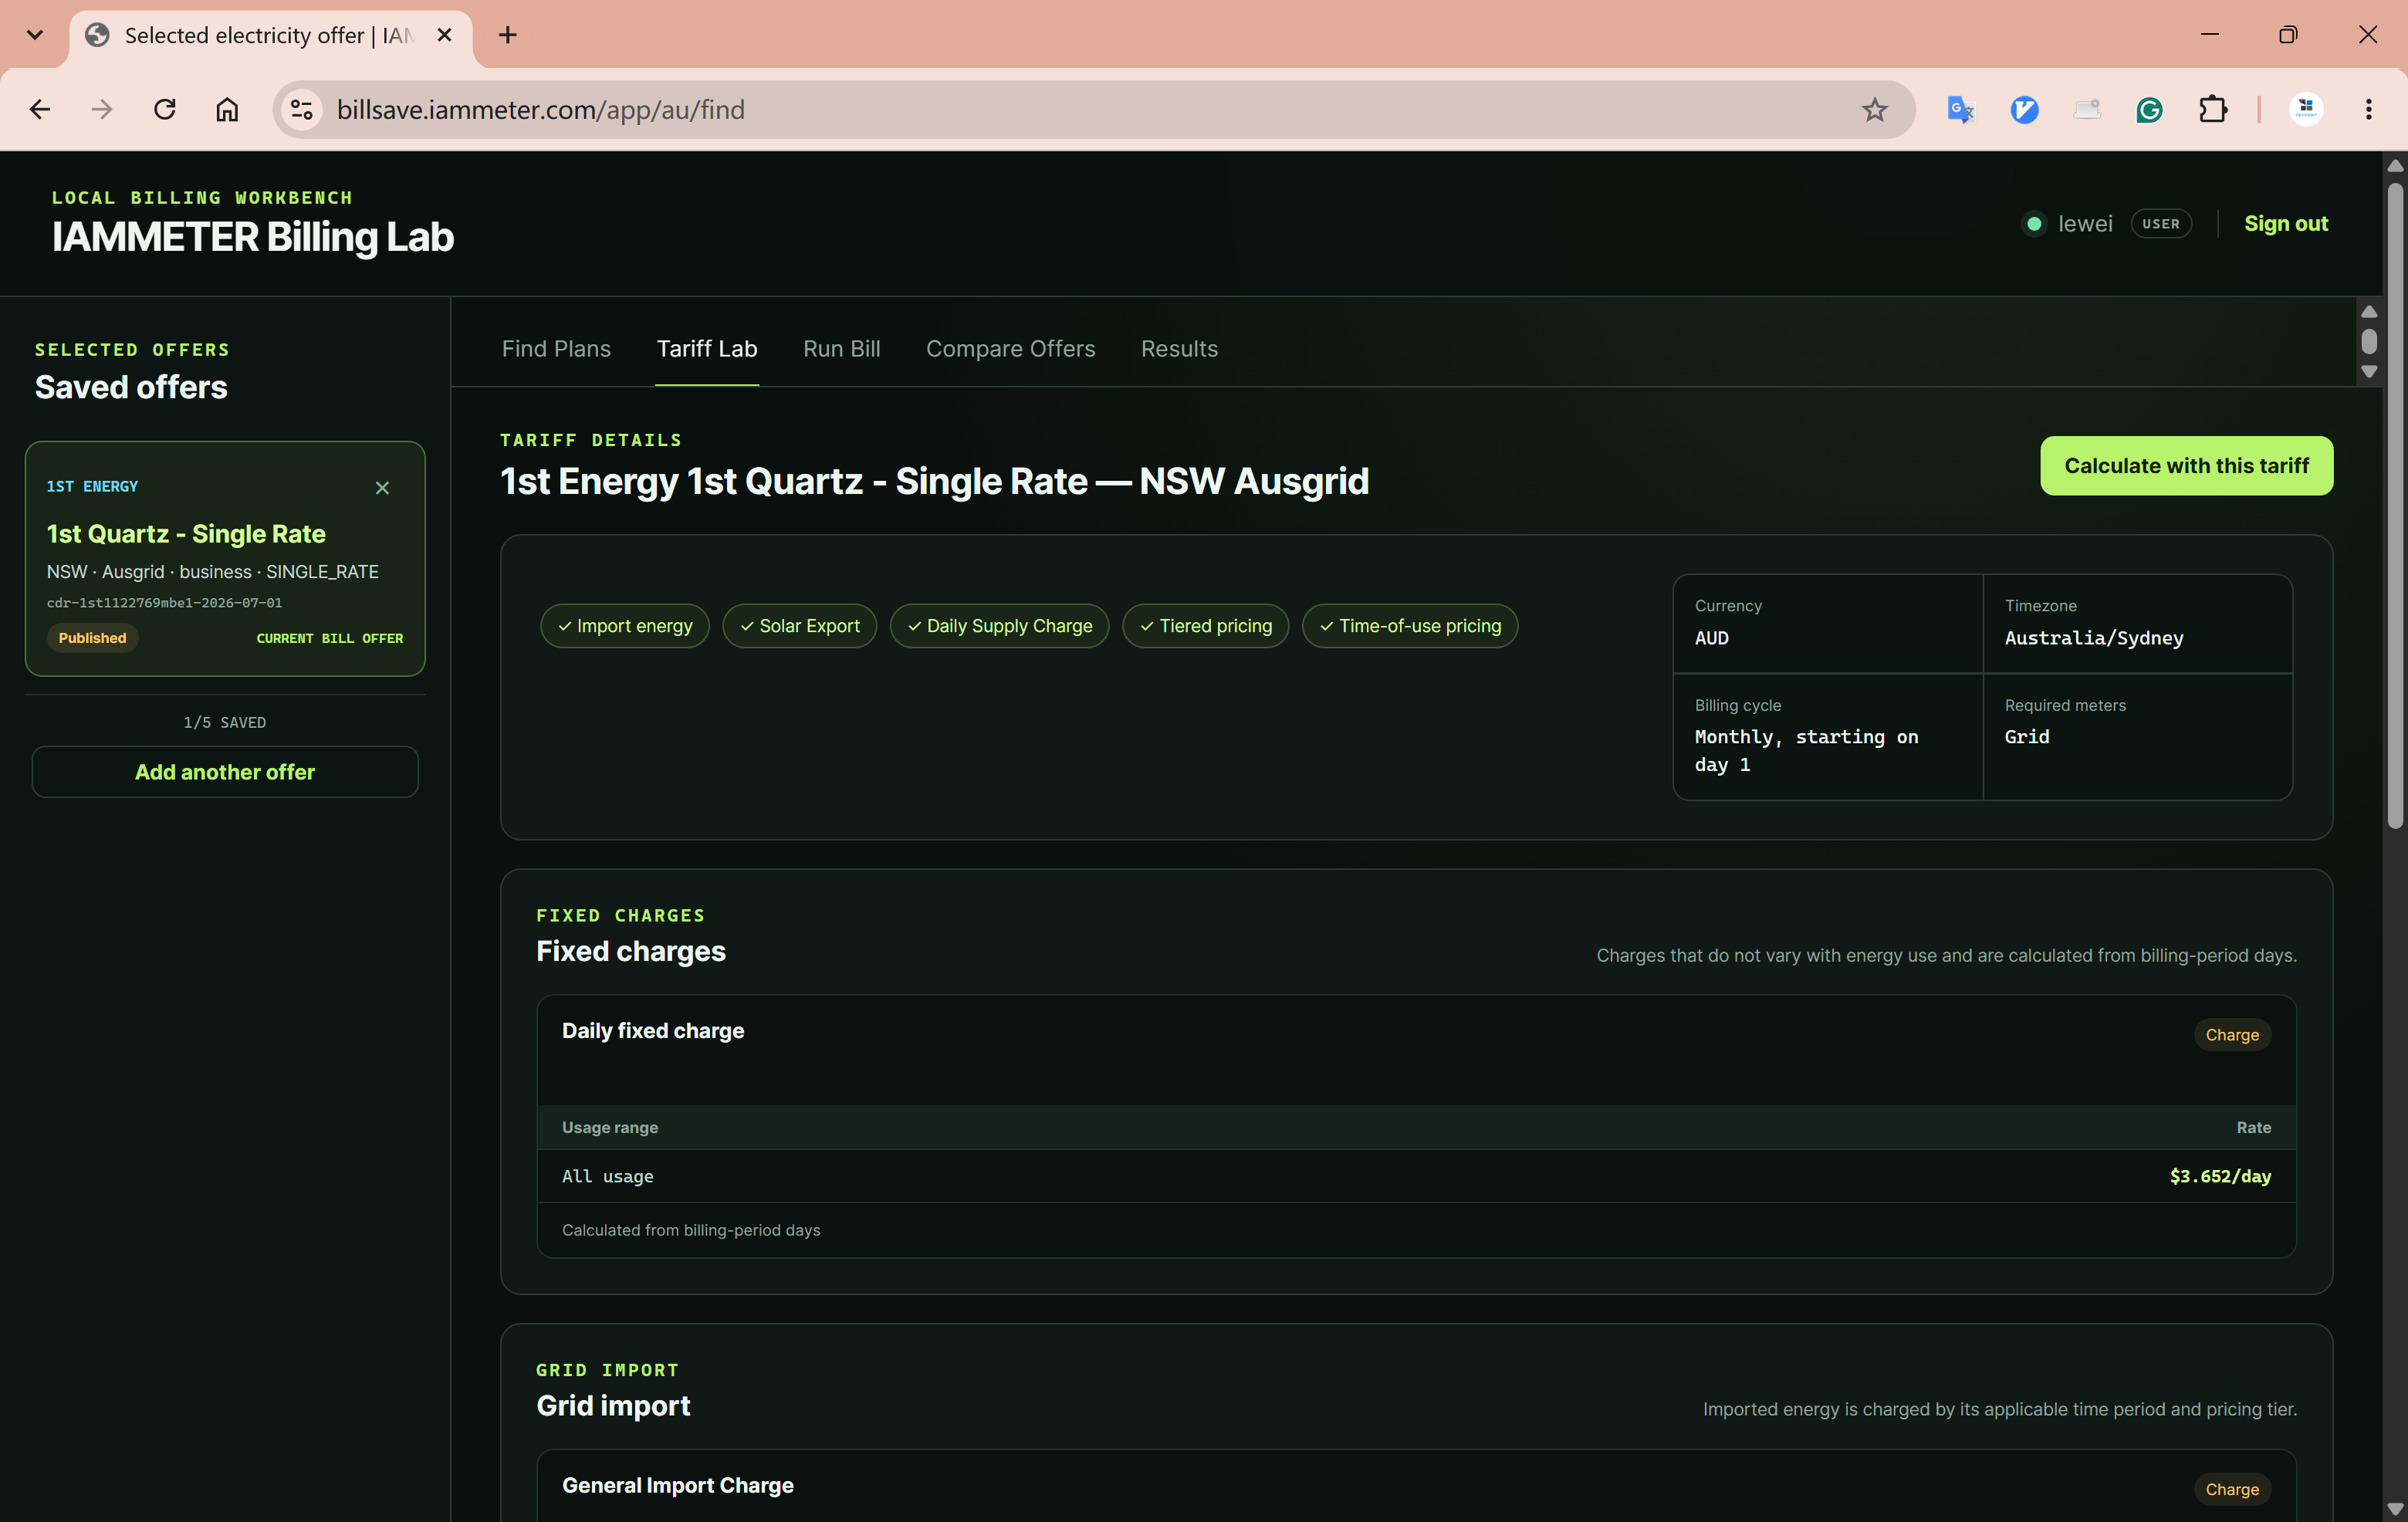Click the browser forward arrow
This screenshot has height=1522, width=2408.
102,109
